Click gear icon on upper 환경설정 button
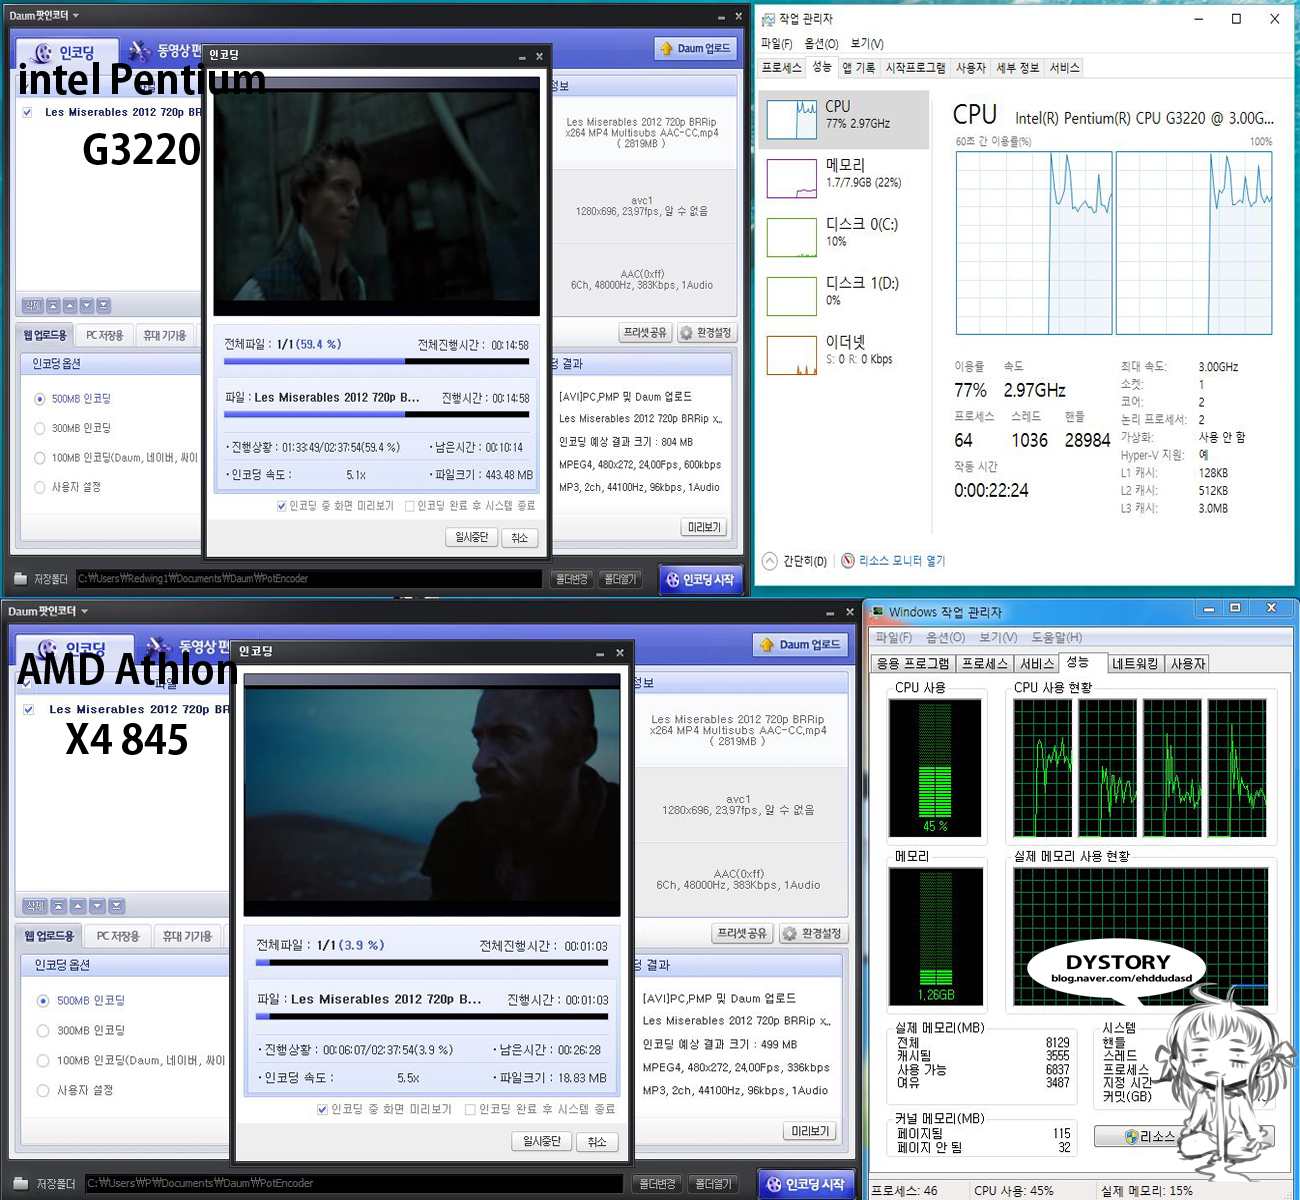 pos(686,333)
